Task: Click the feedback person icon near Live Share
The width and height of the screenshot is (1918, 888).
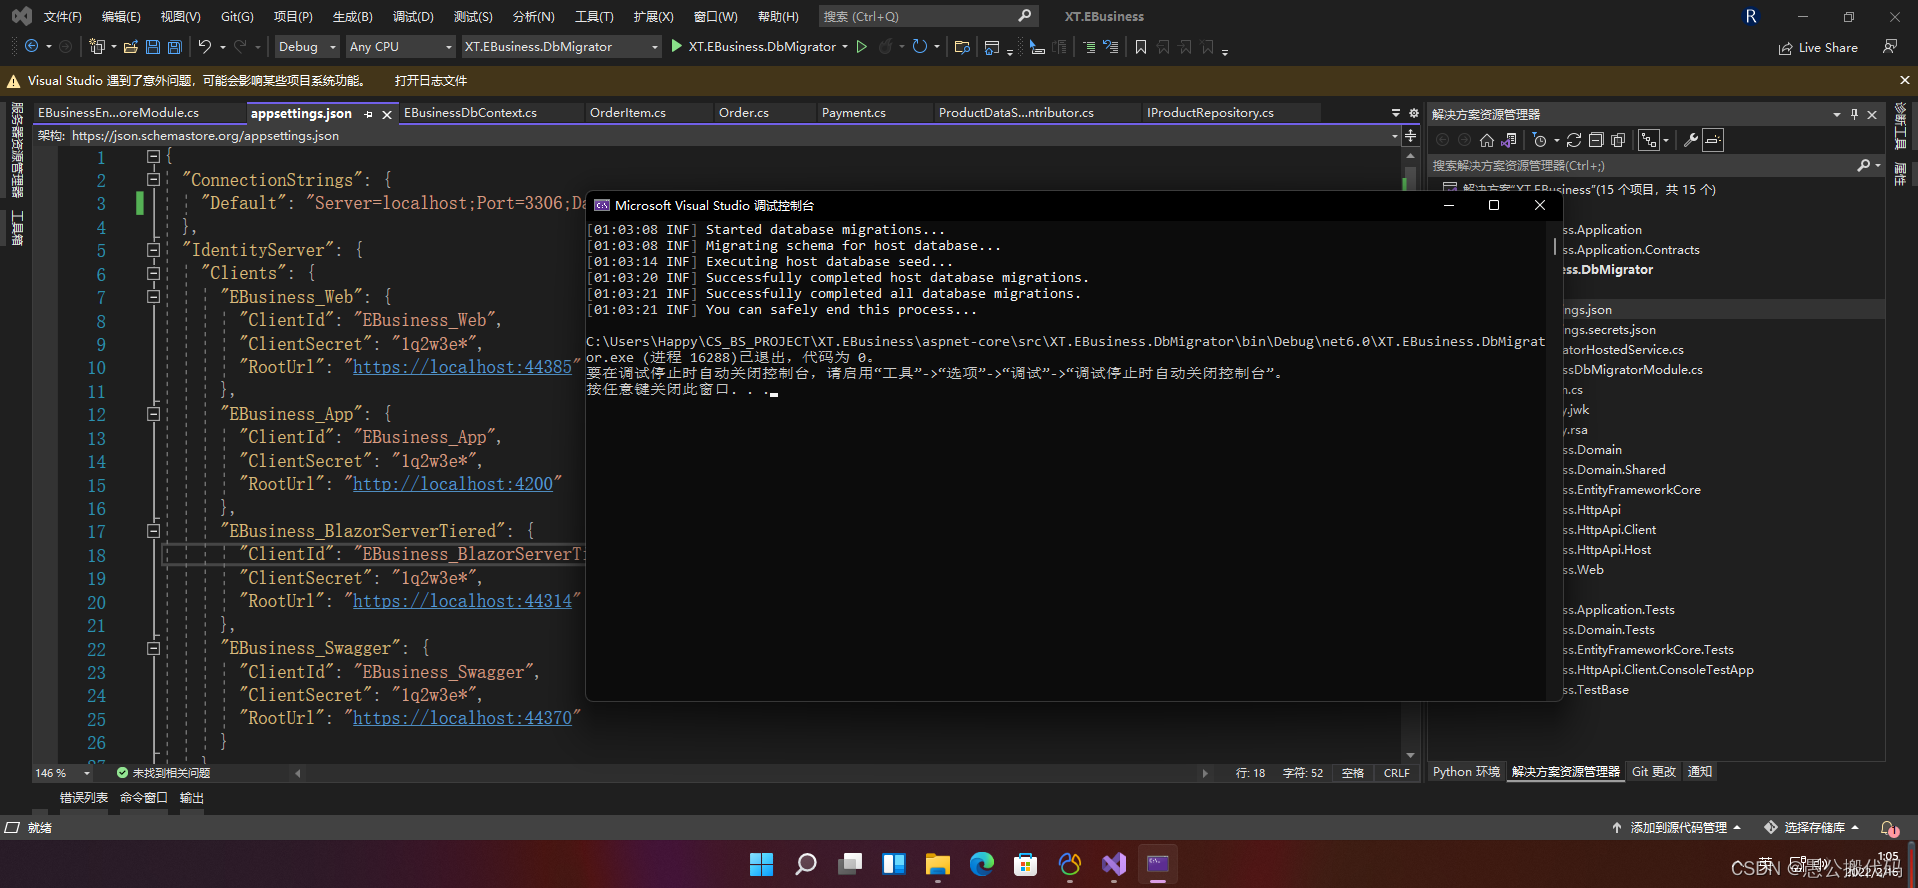Action: pos(1890,47)
